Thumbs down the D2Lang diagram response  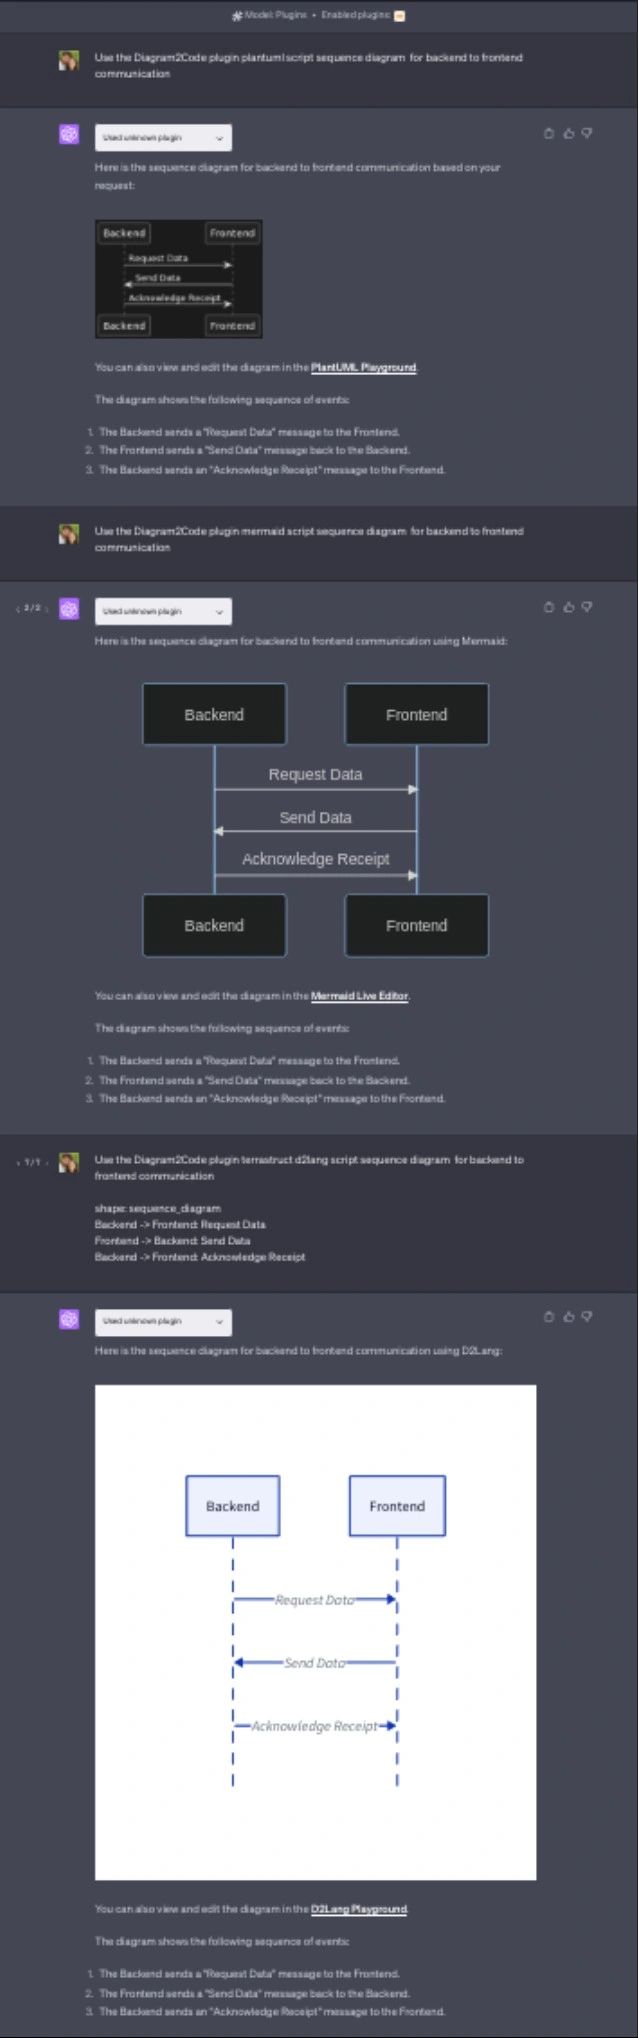click(587, 1317)
